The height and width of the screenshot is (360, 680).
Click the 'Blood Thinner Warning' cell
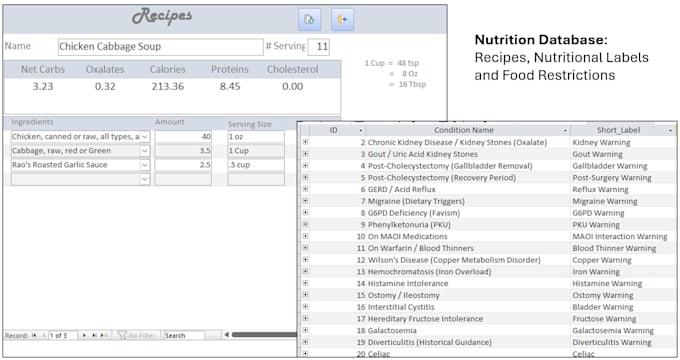(x=623, y=248)
